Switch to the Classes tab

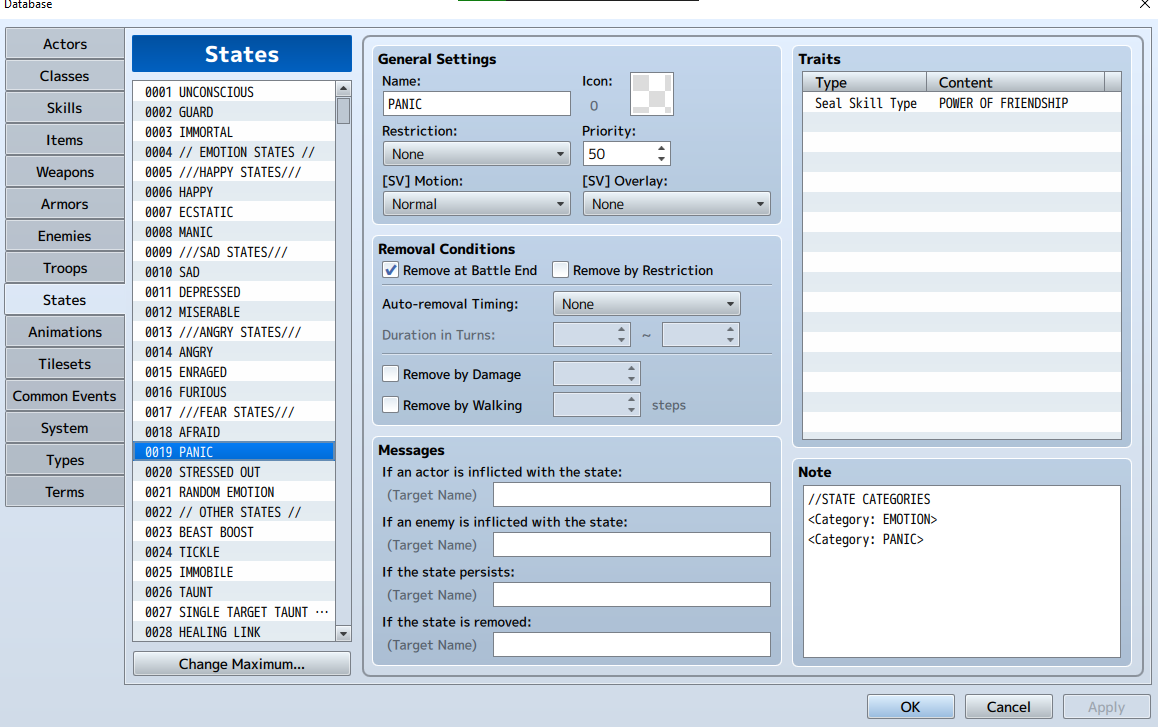(65, 76)
